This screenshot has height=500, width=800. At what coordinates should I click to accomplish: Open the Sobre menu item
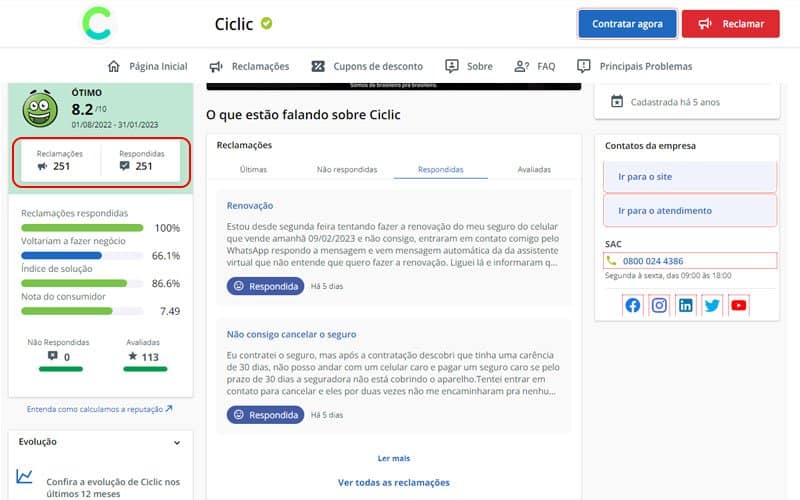[x=480, y=66]
